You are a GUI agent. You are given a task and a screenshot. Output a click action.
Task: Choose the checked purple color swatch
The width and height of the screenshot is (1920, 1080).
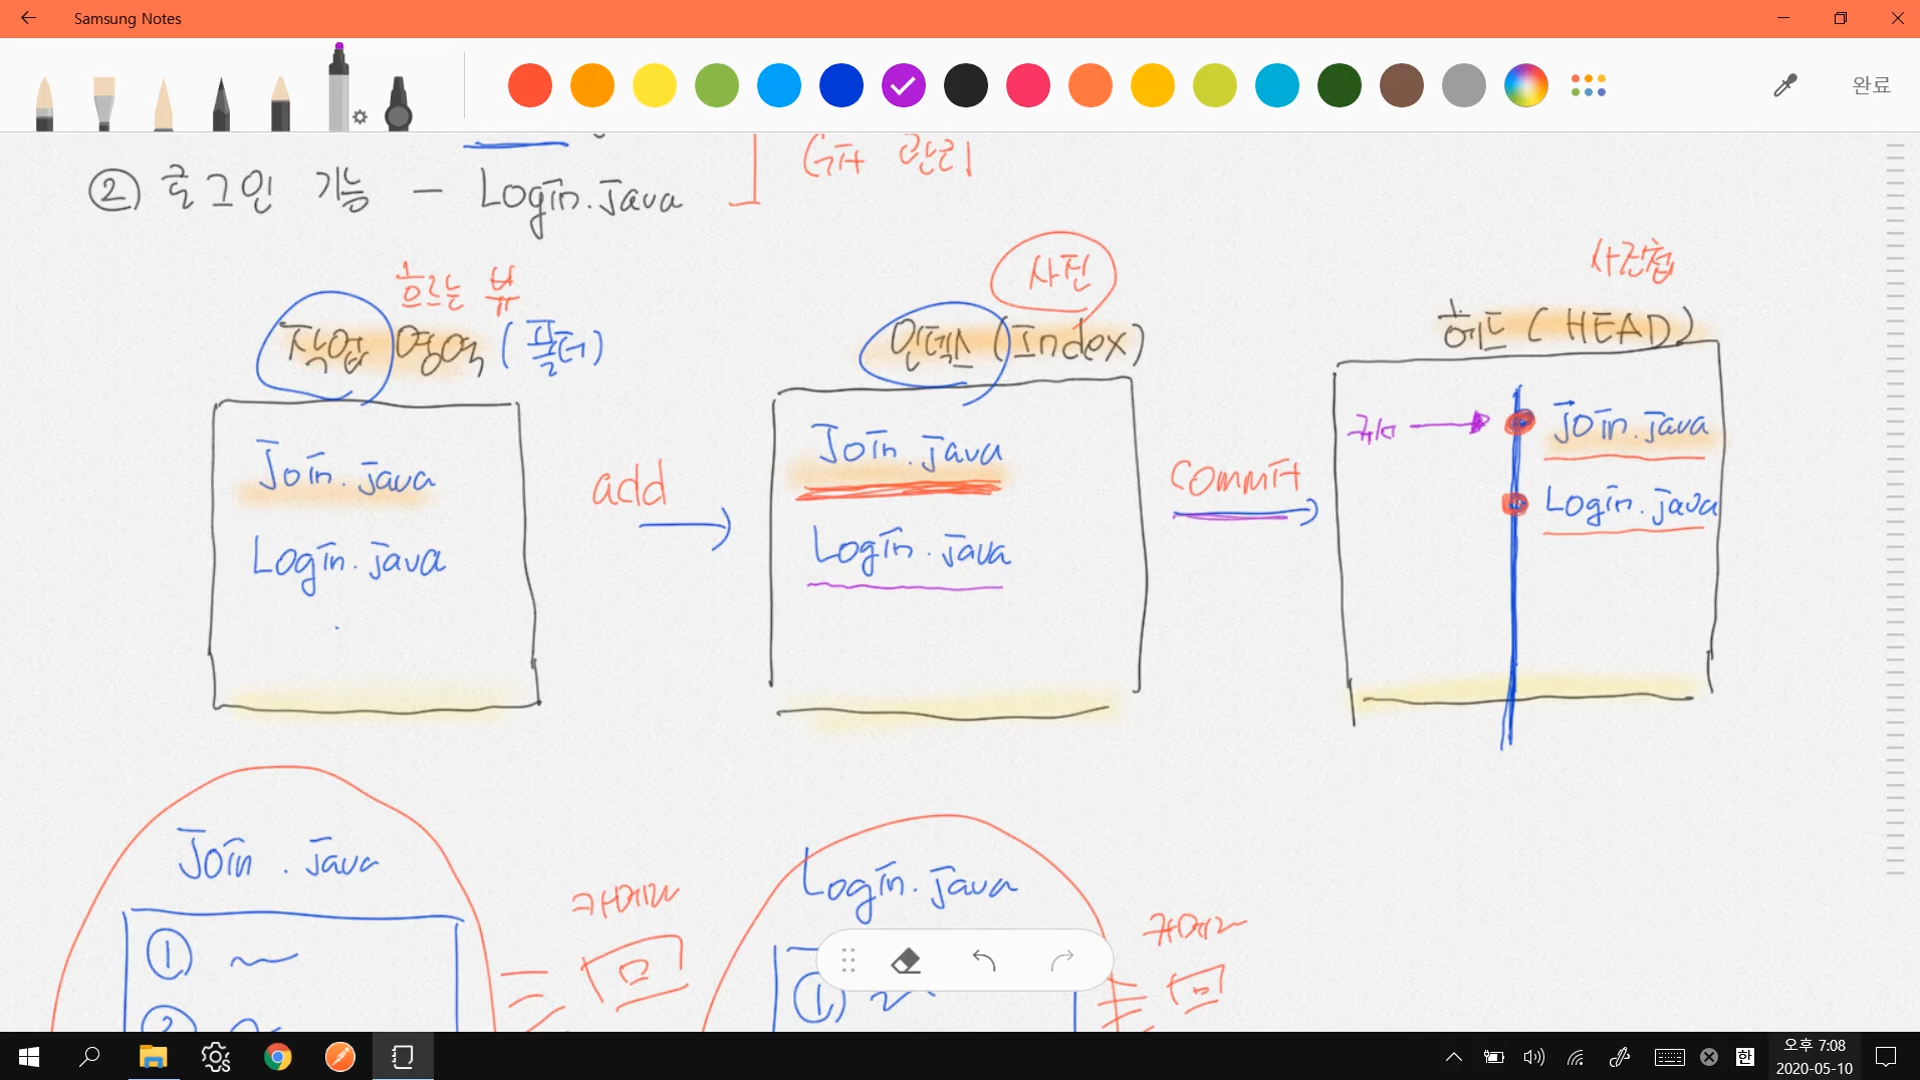tap(903, 85)
